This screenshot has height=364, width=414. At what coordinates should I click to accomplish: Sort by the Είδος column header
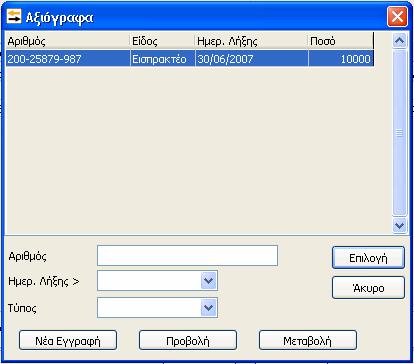[162, 41]
